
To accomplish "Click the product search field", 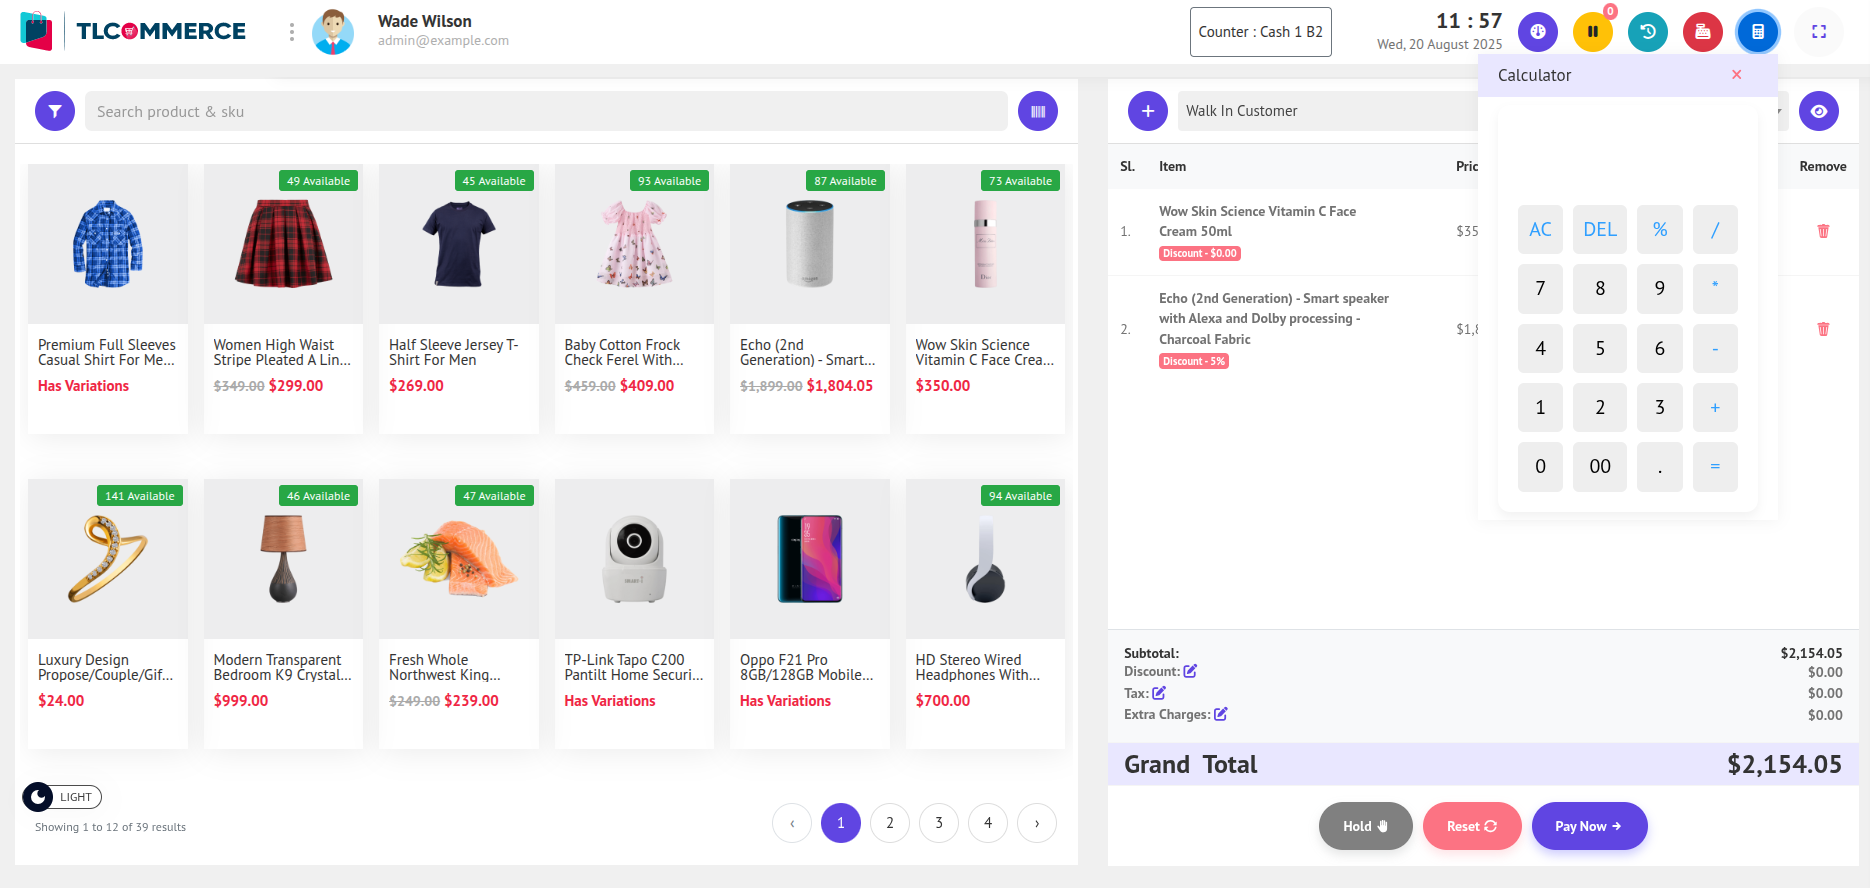I will tap(546, 111).
